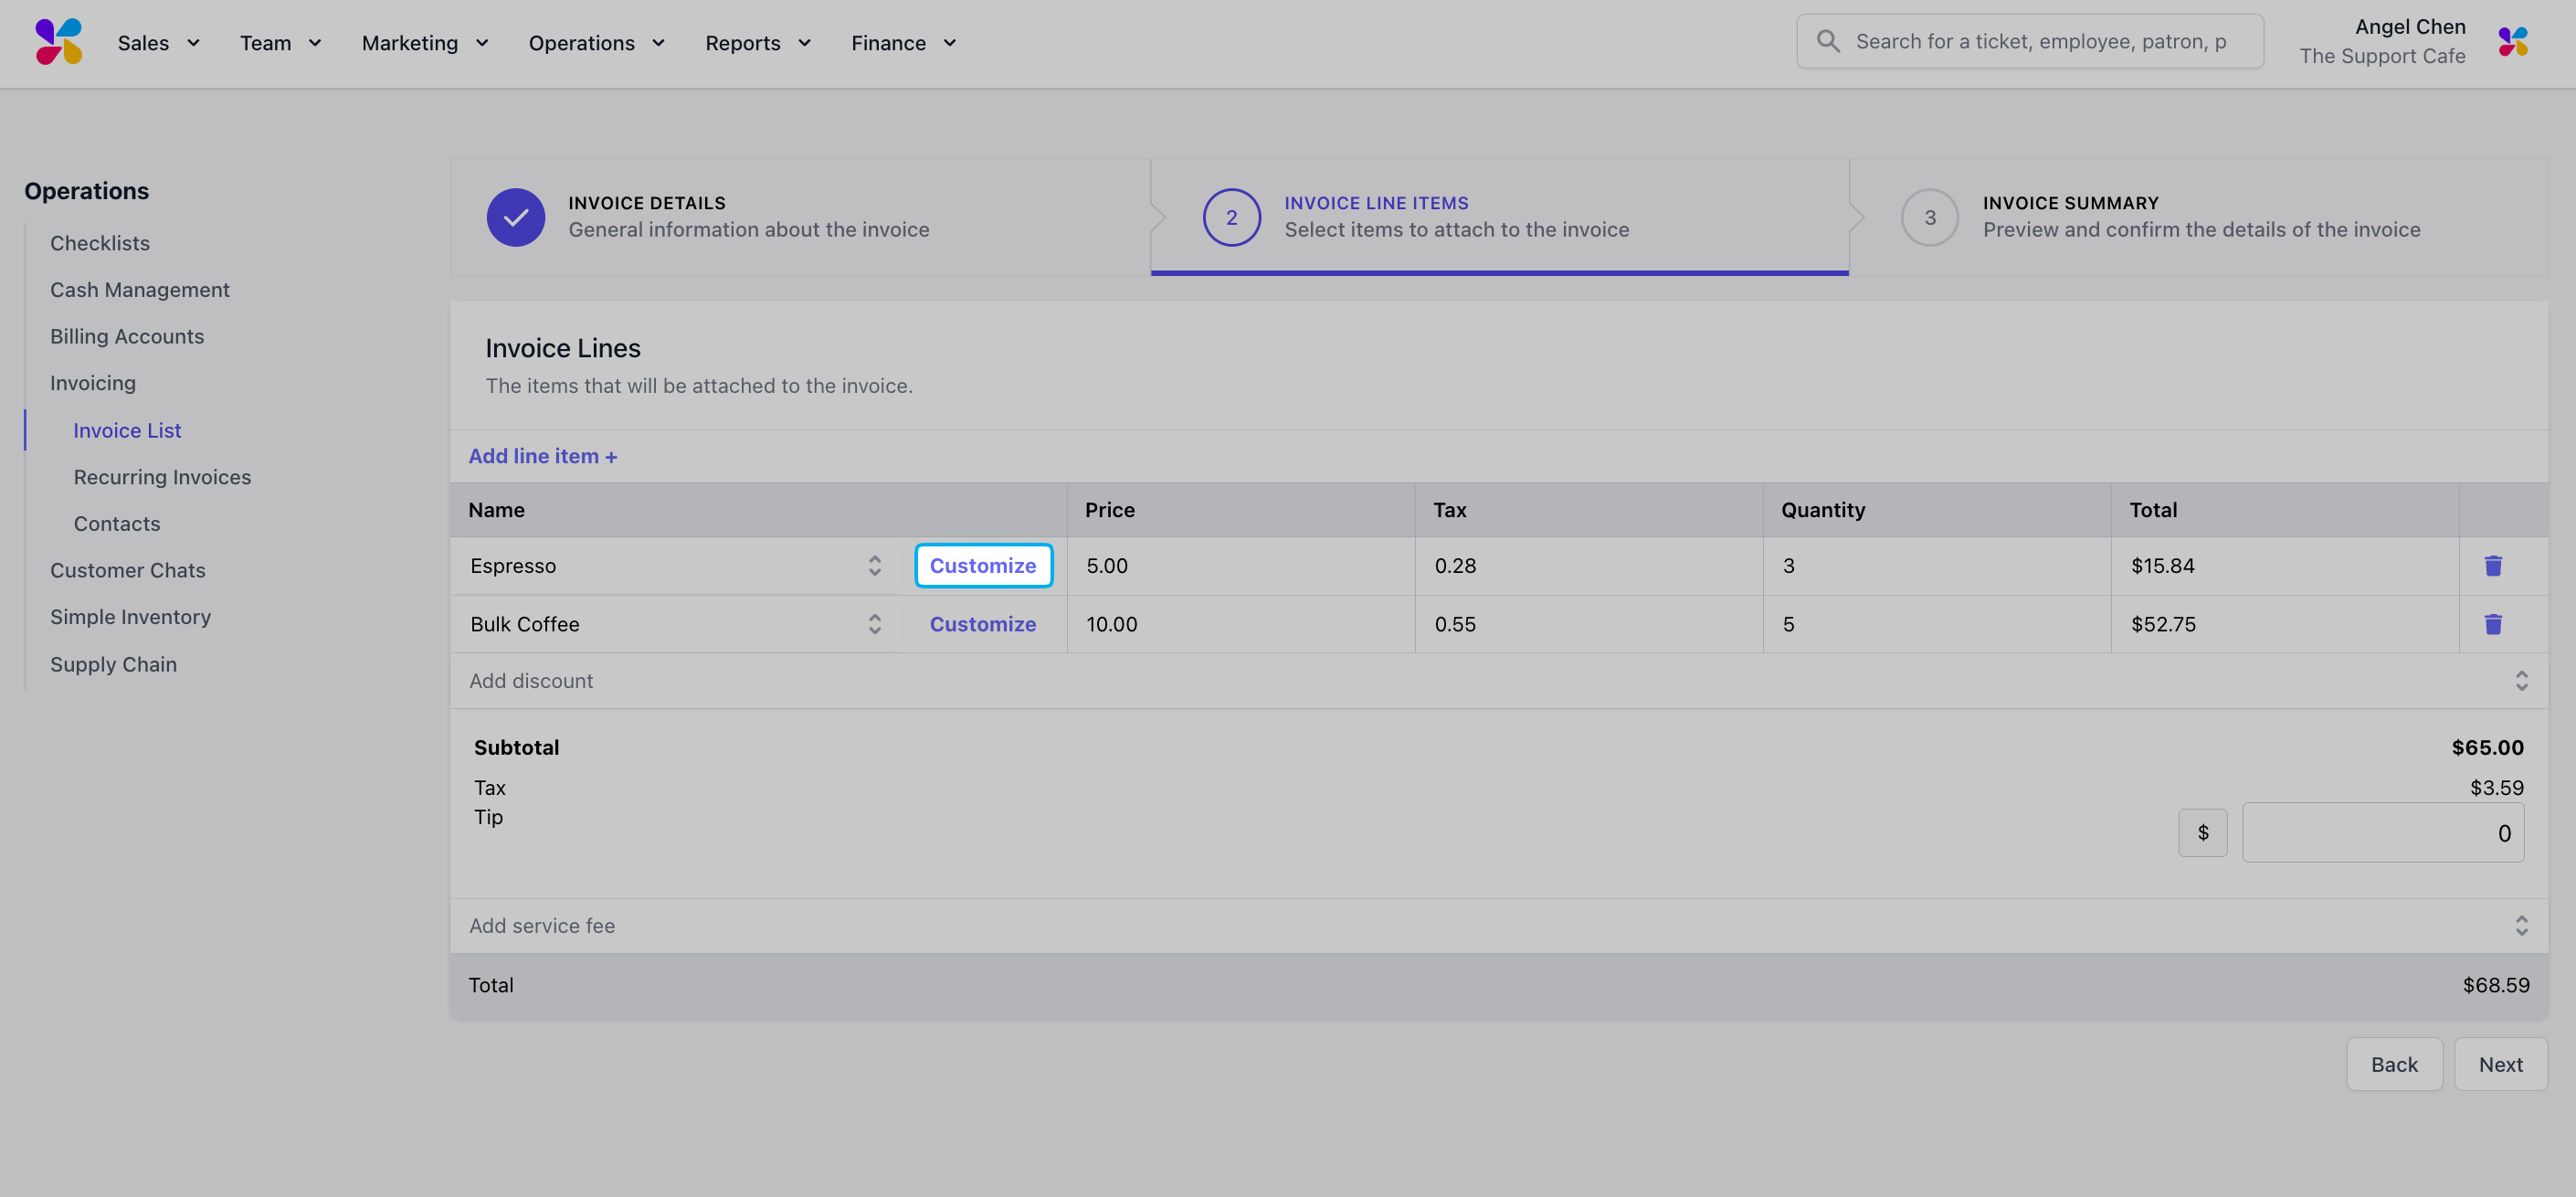Click the Angel Chen user name
2576x1197 pixels.
pos(2410,27)
